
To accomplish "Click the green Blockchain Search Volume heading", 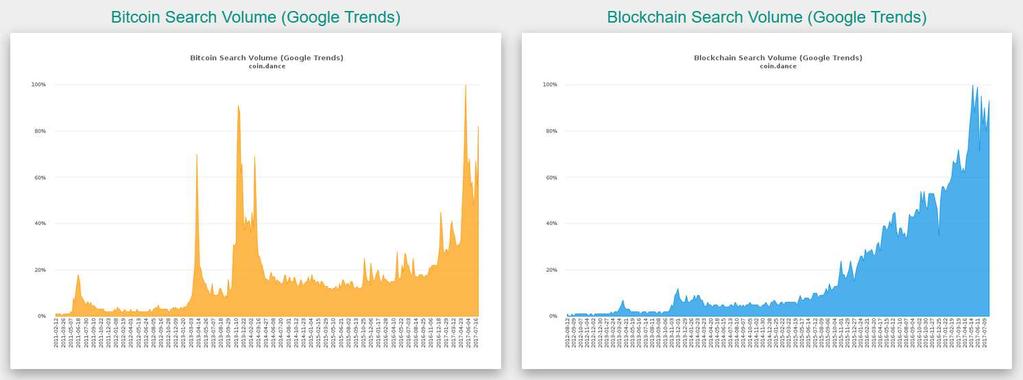I will coord(767,17).
